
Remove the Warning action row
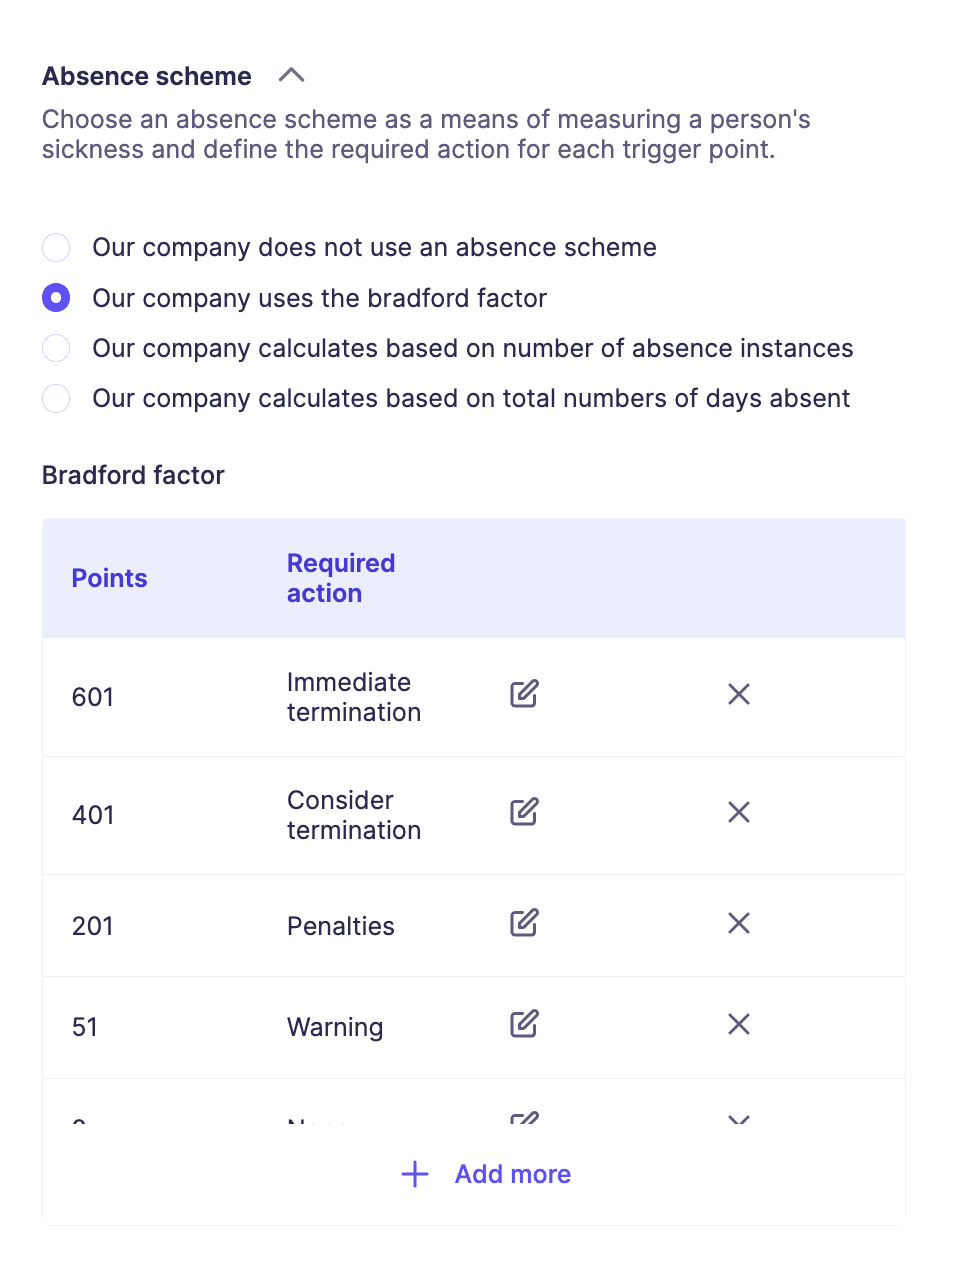point(739,1024)
